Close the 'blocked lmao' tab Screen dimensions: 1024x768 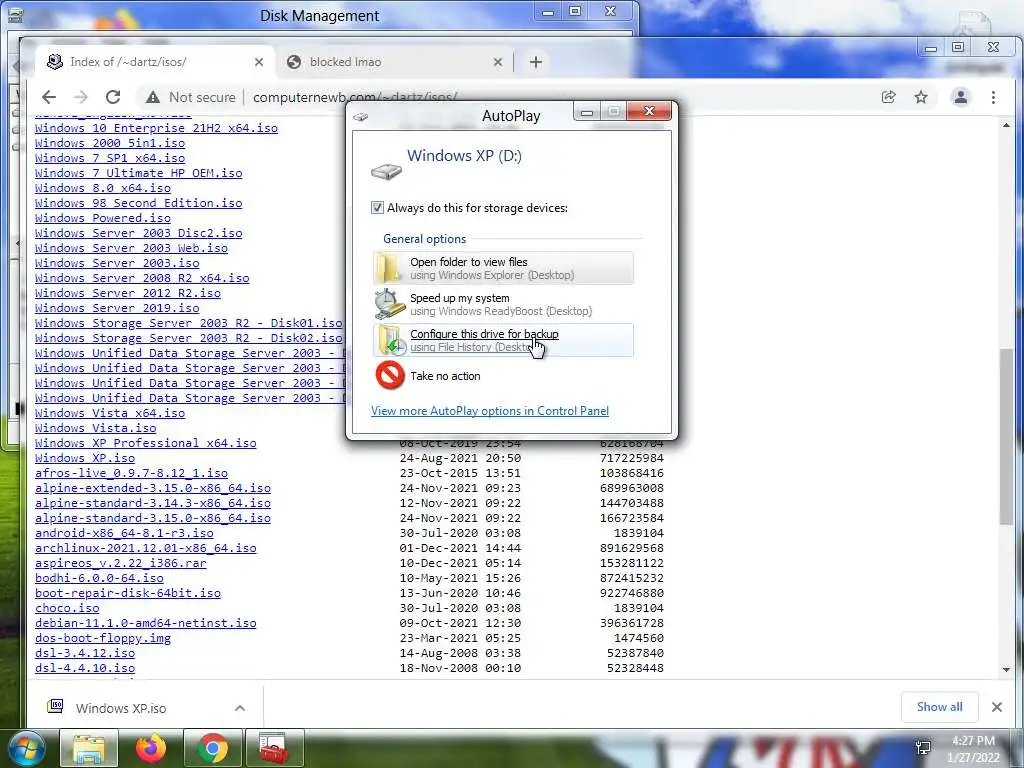(x=498, y=62)
